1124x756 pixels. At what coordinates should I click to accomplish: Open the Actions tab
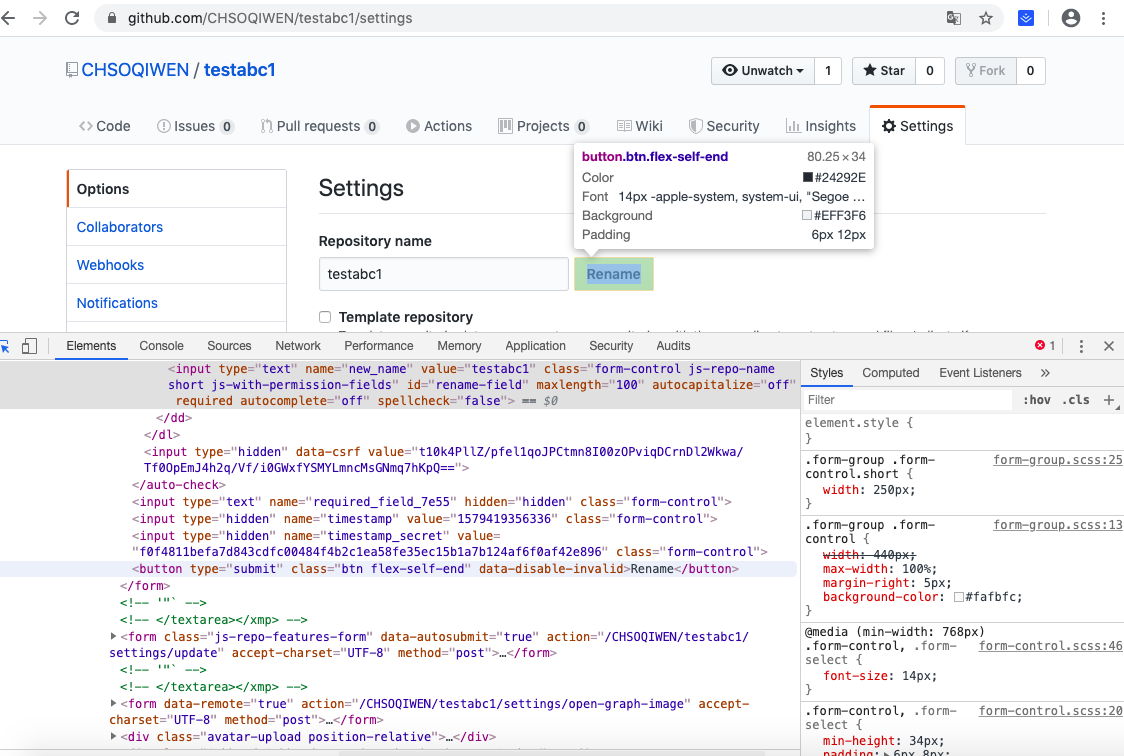(x=439, y=126)
